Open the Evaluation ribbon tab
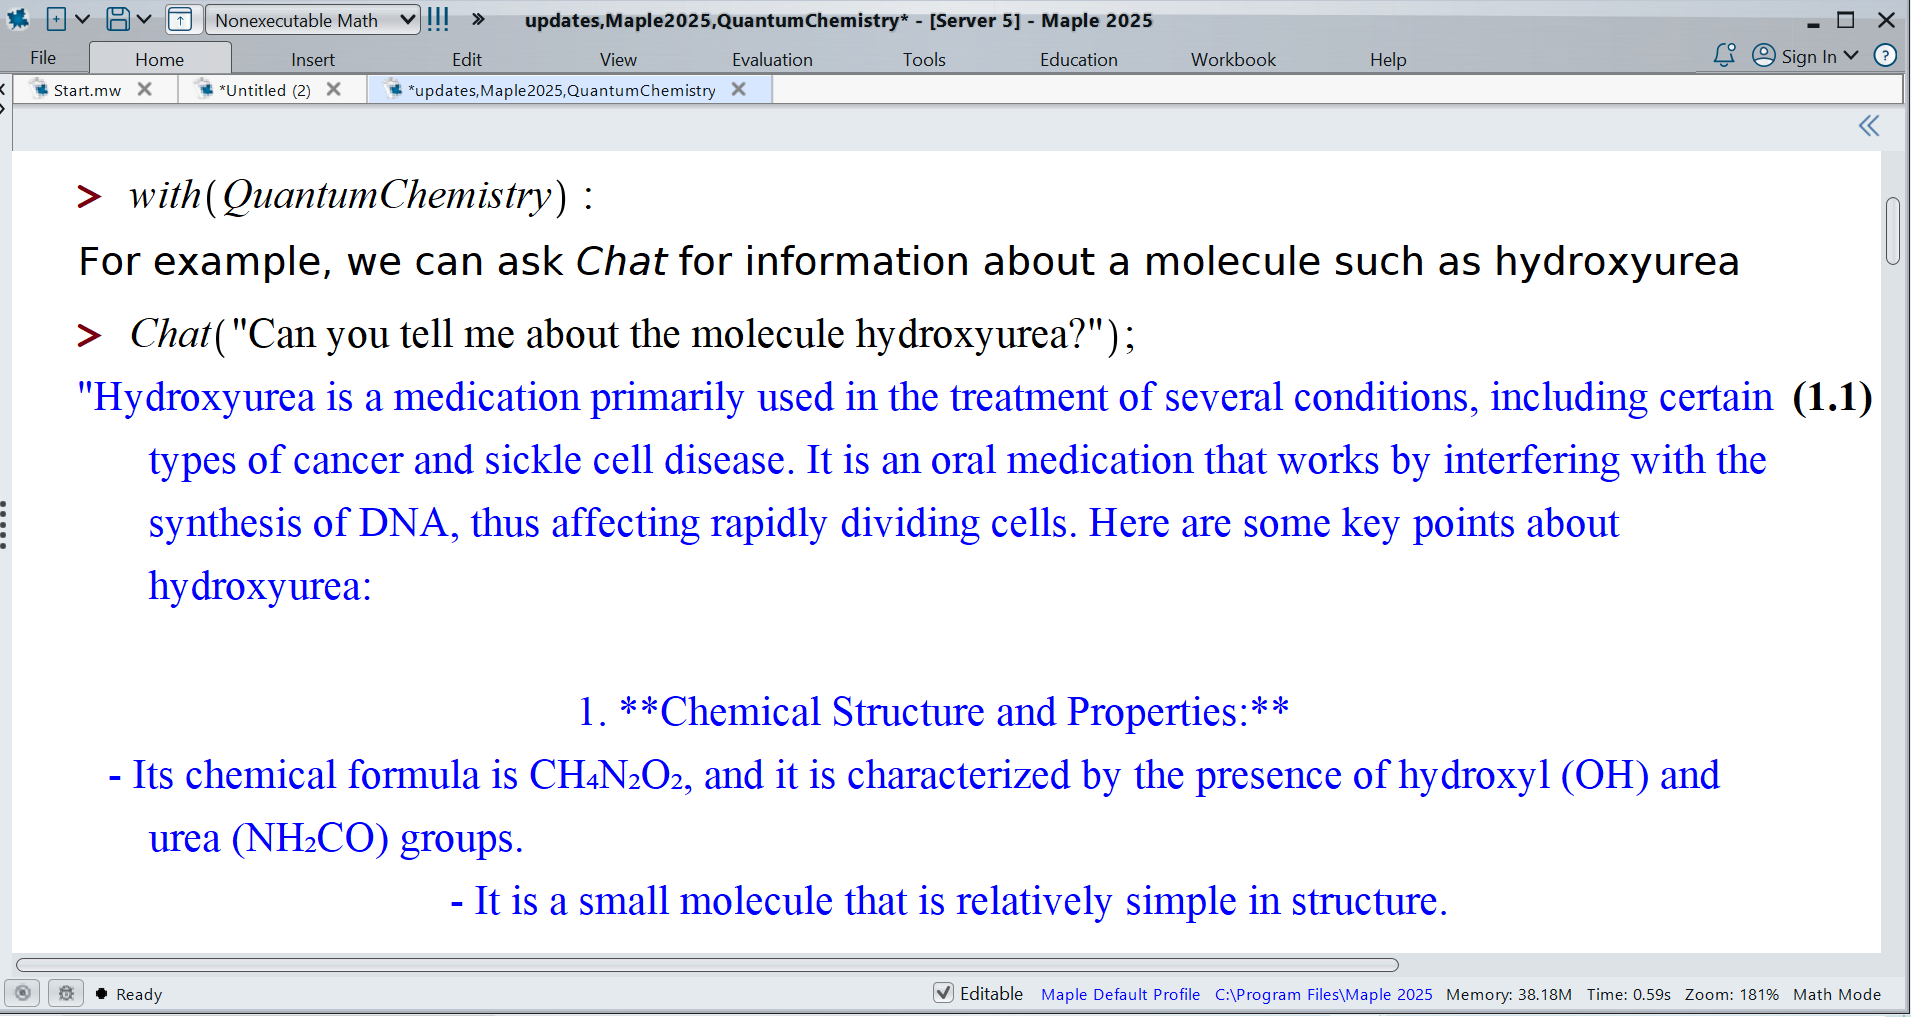The image size is (1911, 1017). 772,60
